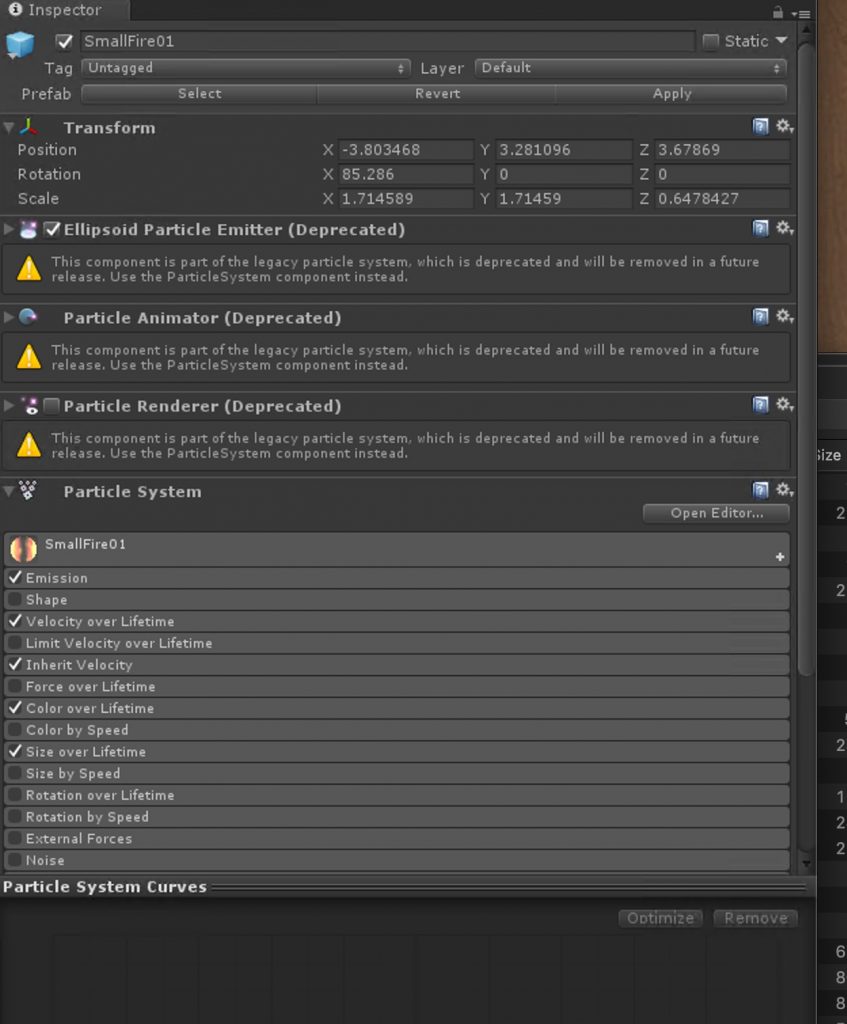Open Ellipsoid Particle Emitter gear menu

[x=785, y=229]
